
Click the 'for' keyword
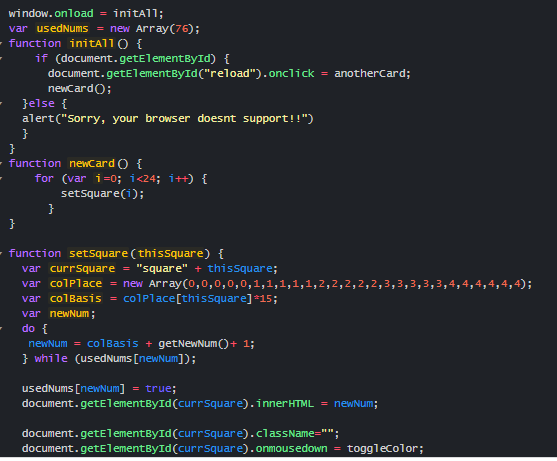pyautogui.click(x=44, y=178)
